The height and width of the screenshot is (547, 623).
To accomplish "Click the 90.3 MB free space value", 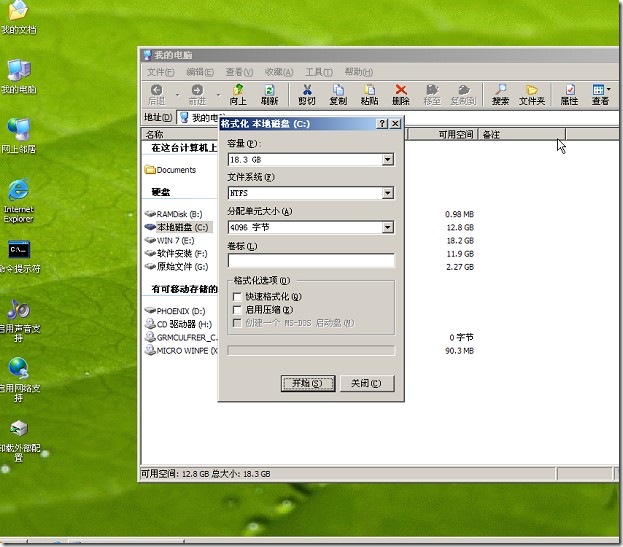I will pos(460,351).
